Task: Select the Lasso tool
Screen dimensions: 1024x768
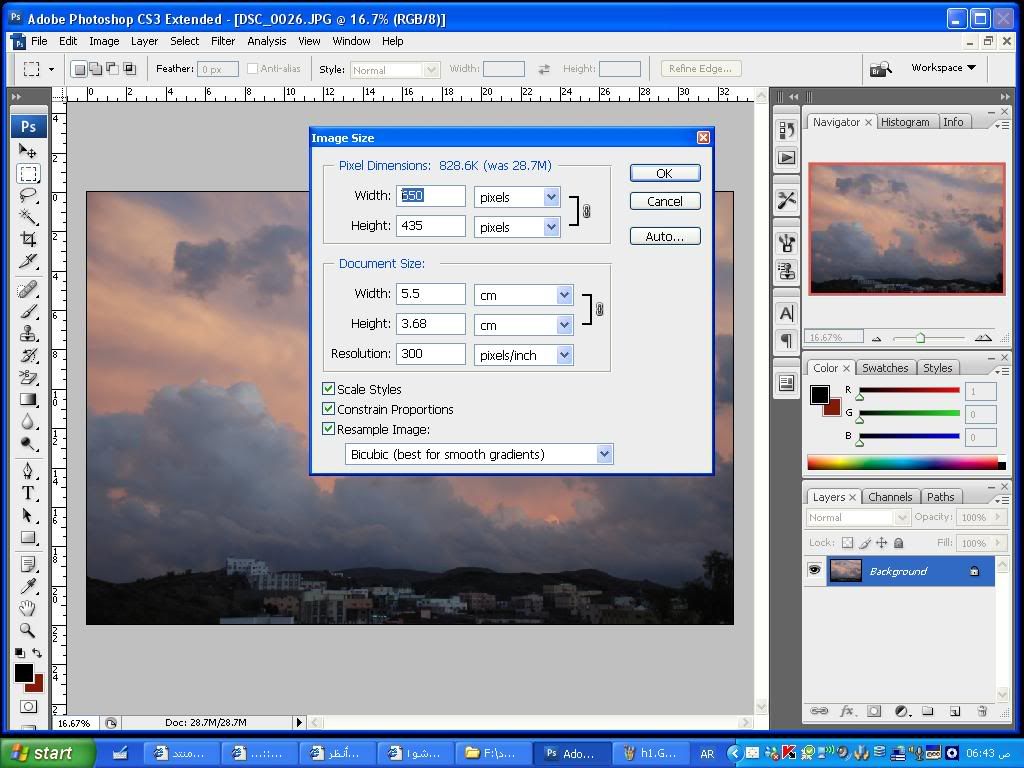Action: pyautogui.click(x=28, y=195)
